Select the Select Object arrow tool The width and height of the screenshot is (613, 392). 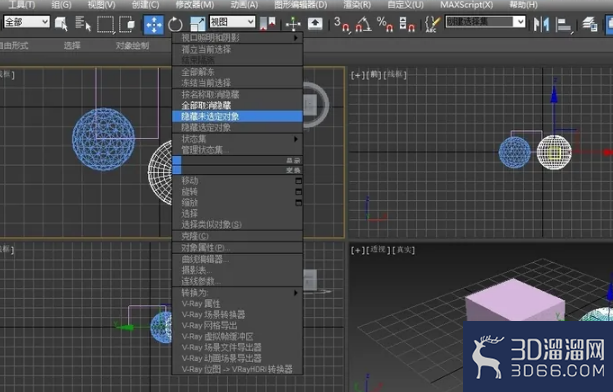click(61, 24)
